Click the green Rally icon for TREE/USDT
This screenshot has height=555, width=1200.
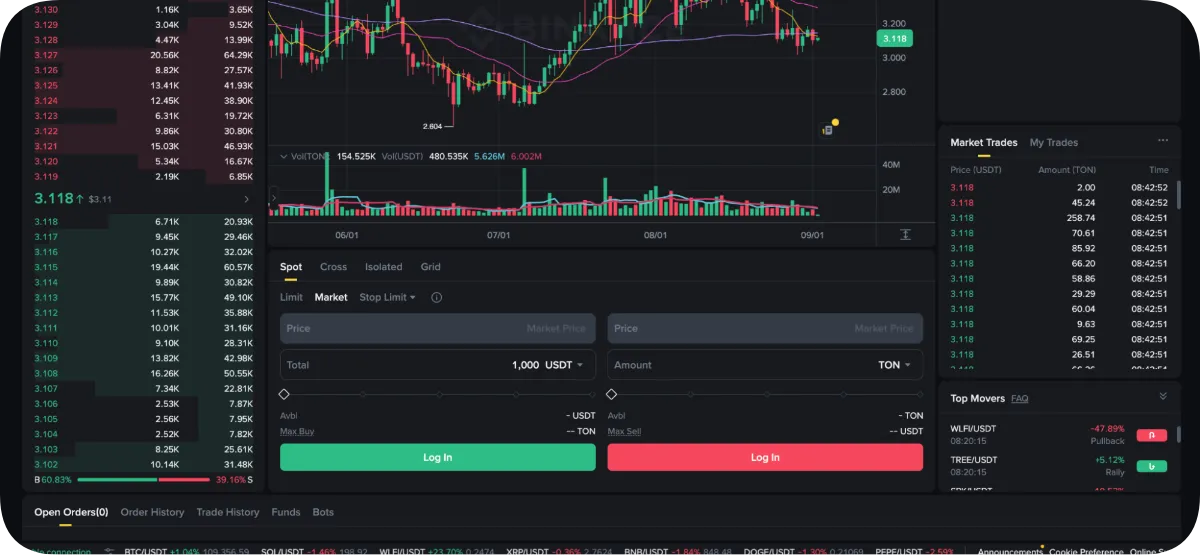tap(1152, 466)
